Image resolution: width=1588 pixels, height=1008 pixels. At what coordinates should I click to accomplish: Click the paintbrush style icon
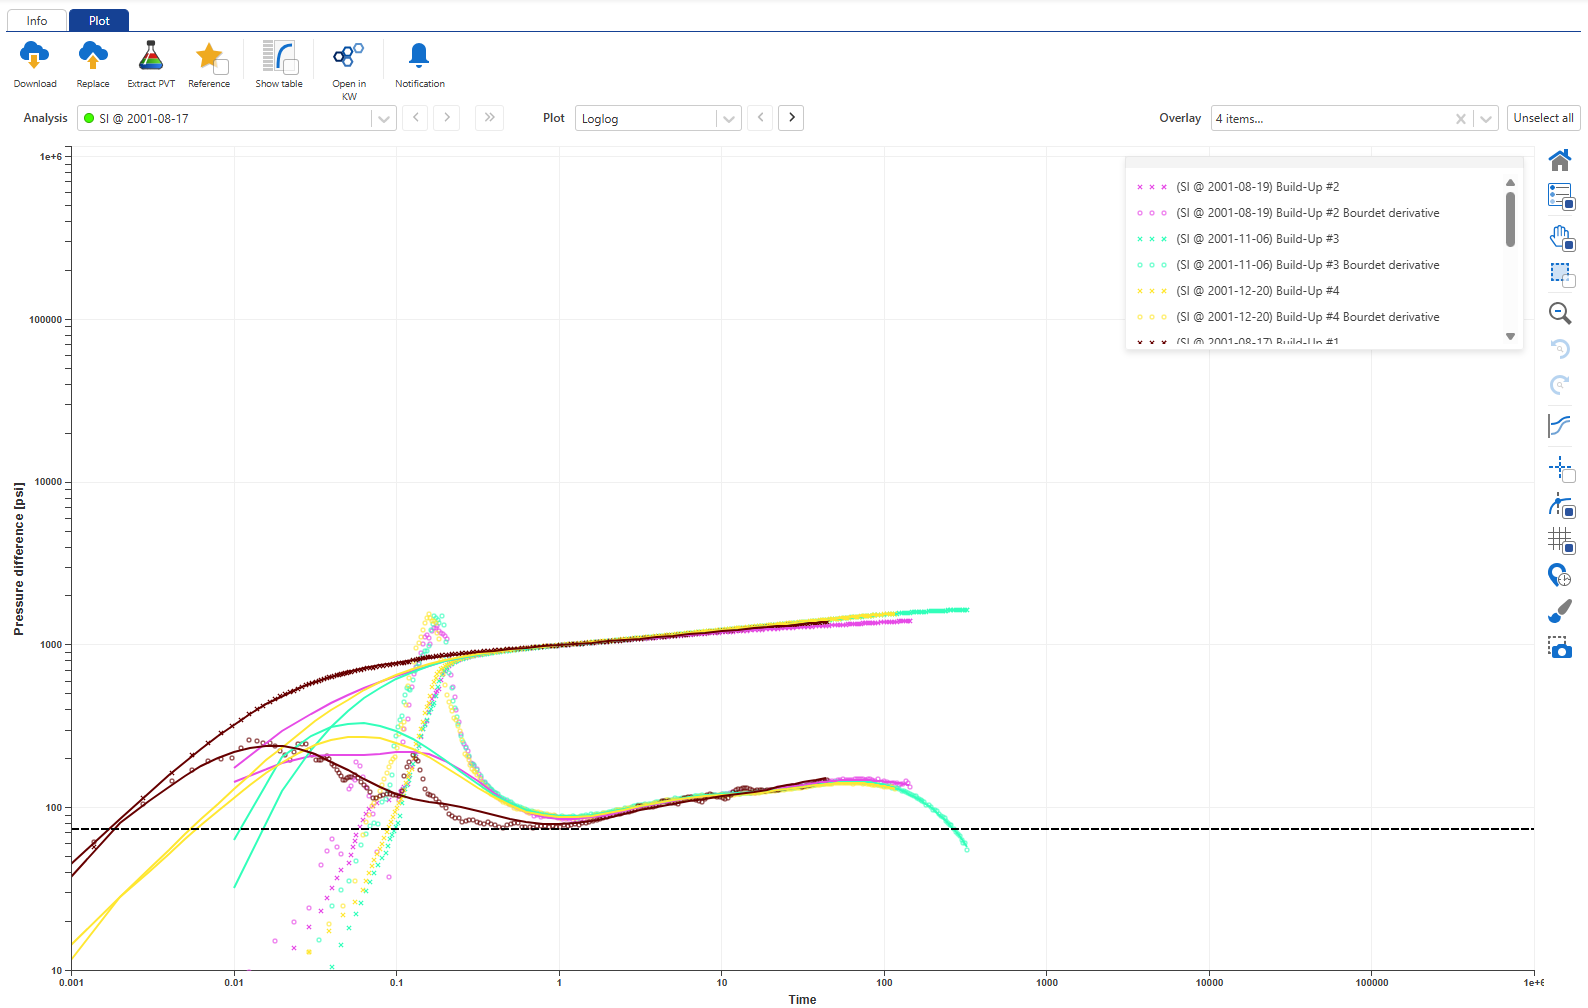(x=1560, y=612)
